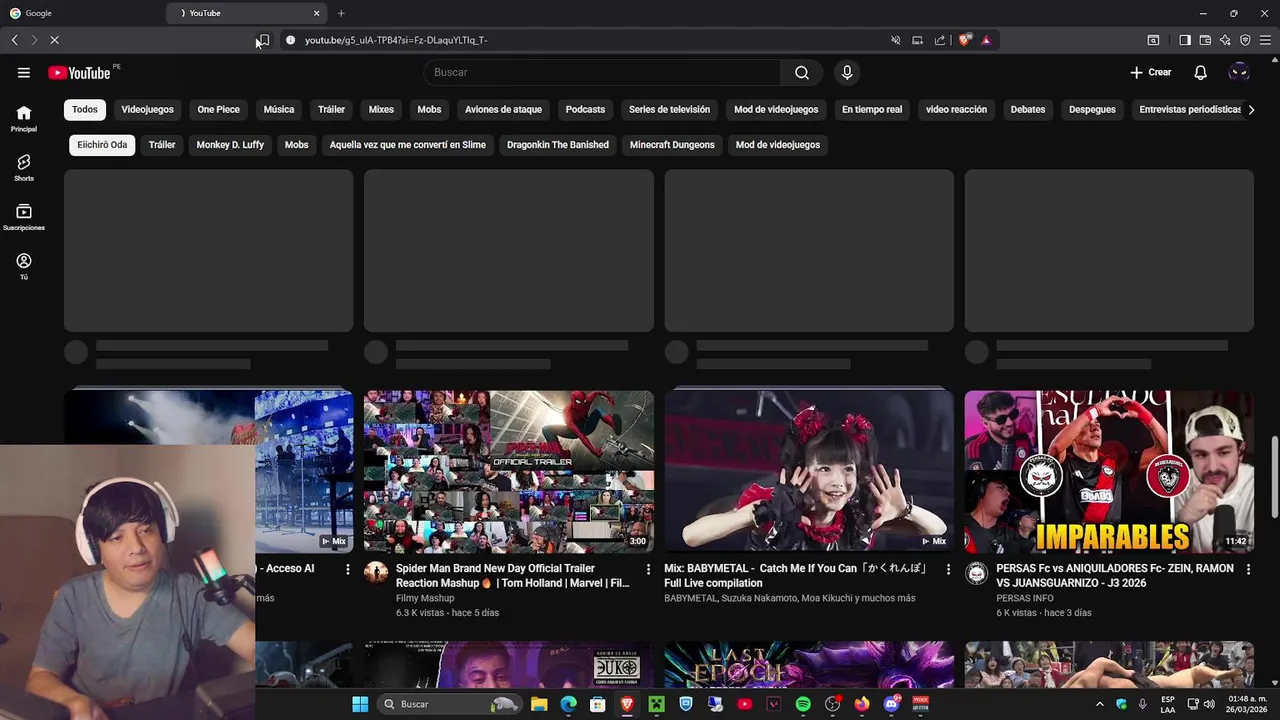This screenshot has height=720, width=1280.
Task: Open the Filmy Mashup channel link
Action: coord(425,598)
